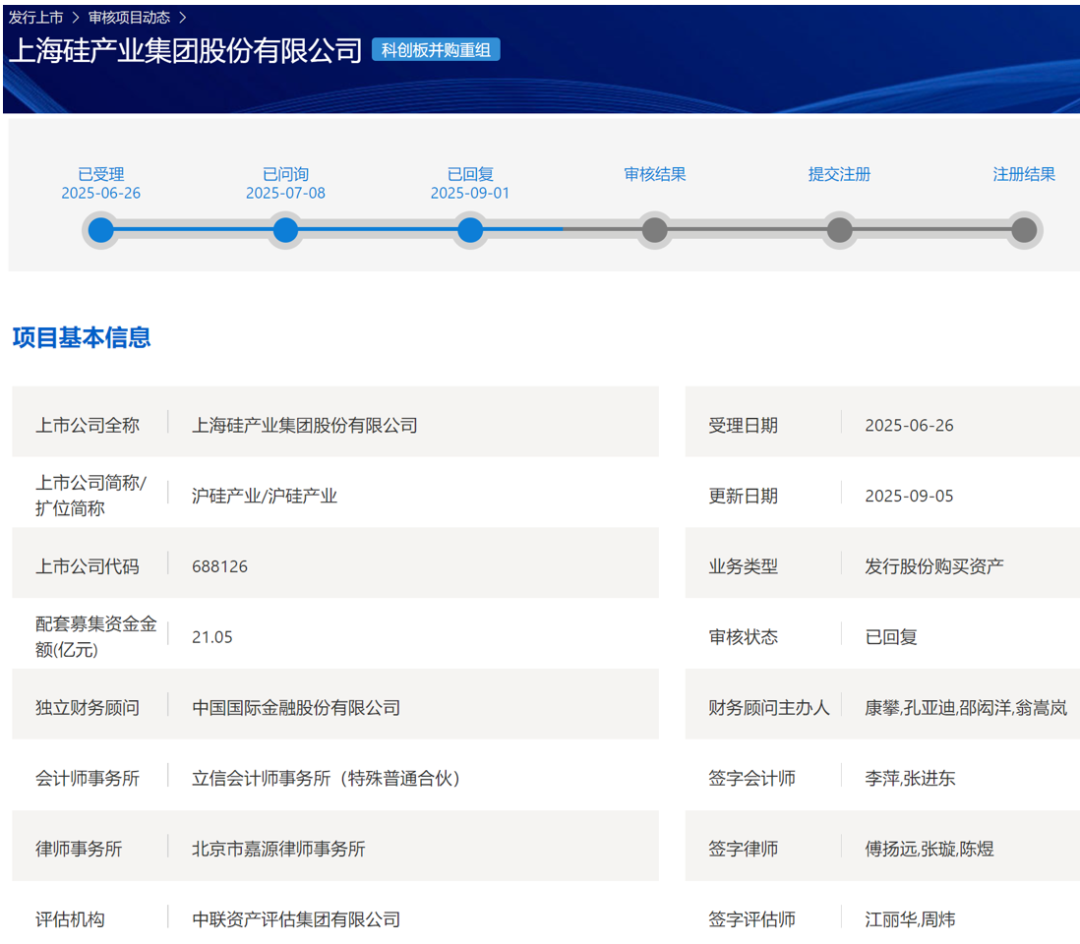Image resolution: width=1080 pixels, height=944 pixels.
Task: Select the 已回复 timeline step circle
Action: [x=470, y=231]
